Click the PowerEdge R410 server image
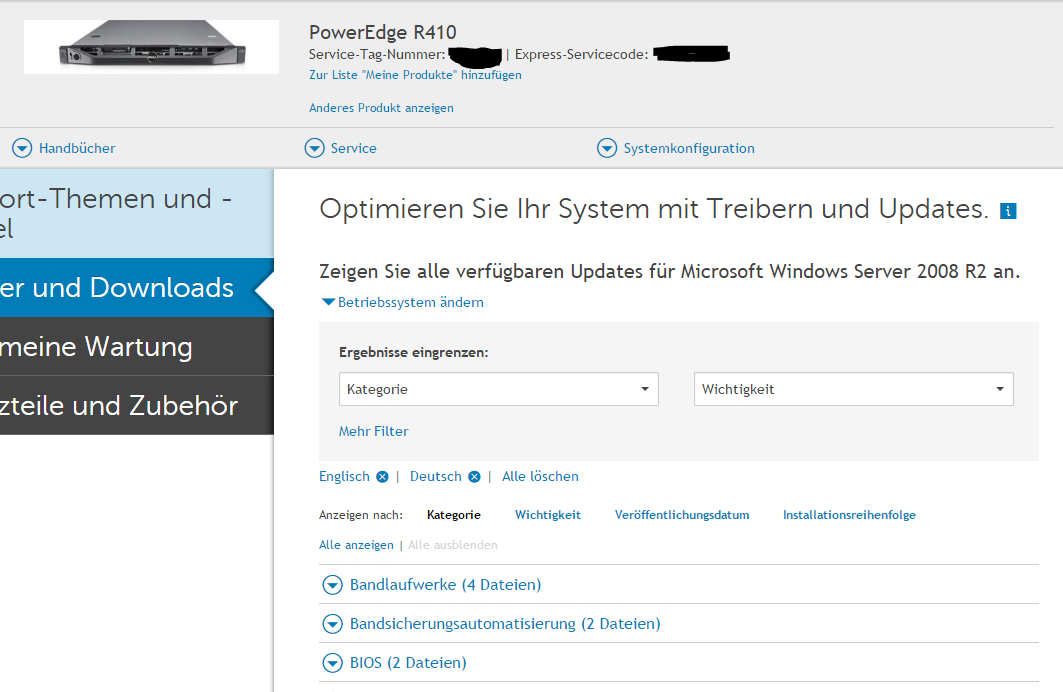Image resolution: width=1063 pixels, height=692 pixels. coord(151,47)
